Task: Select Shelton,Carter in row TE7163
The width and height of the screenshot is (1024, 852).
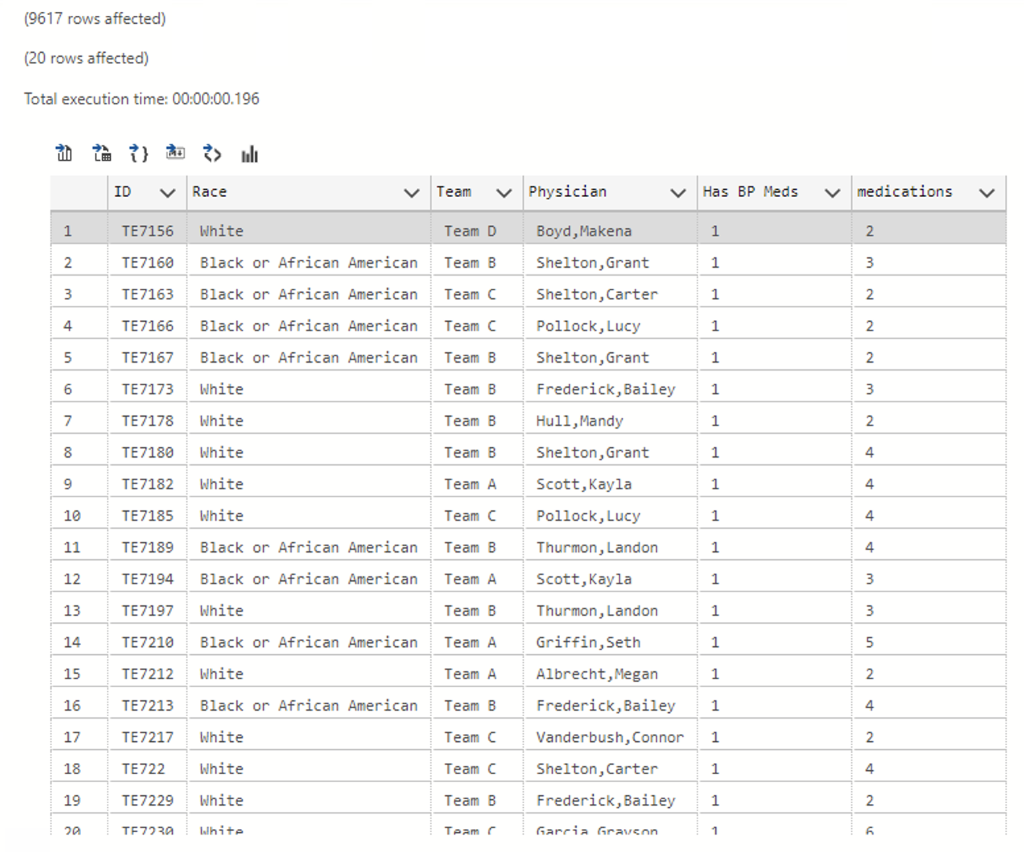Action: point(610,294)
